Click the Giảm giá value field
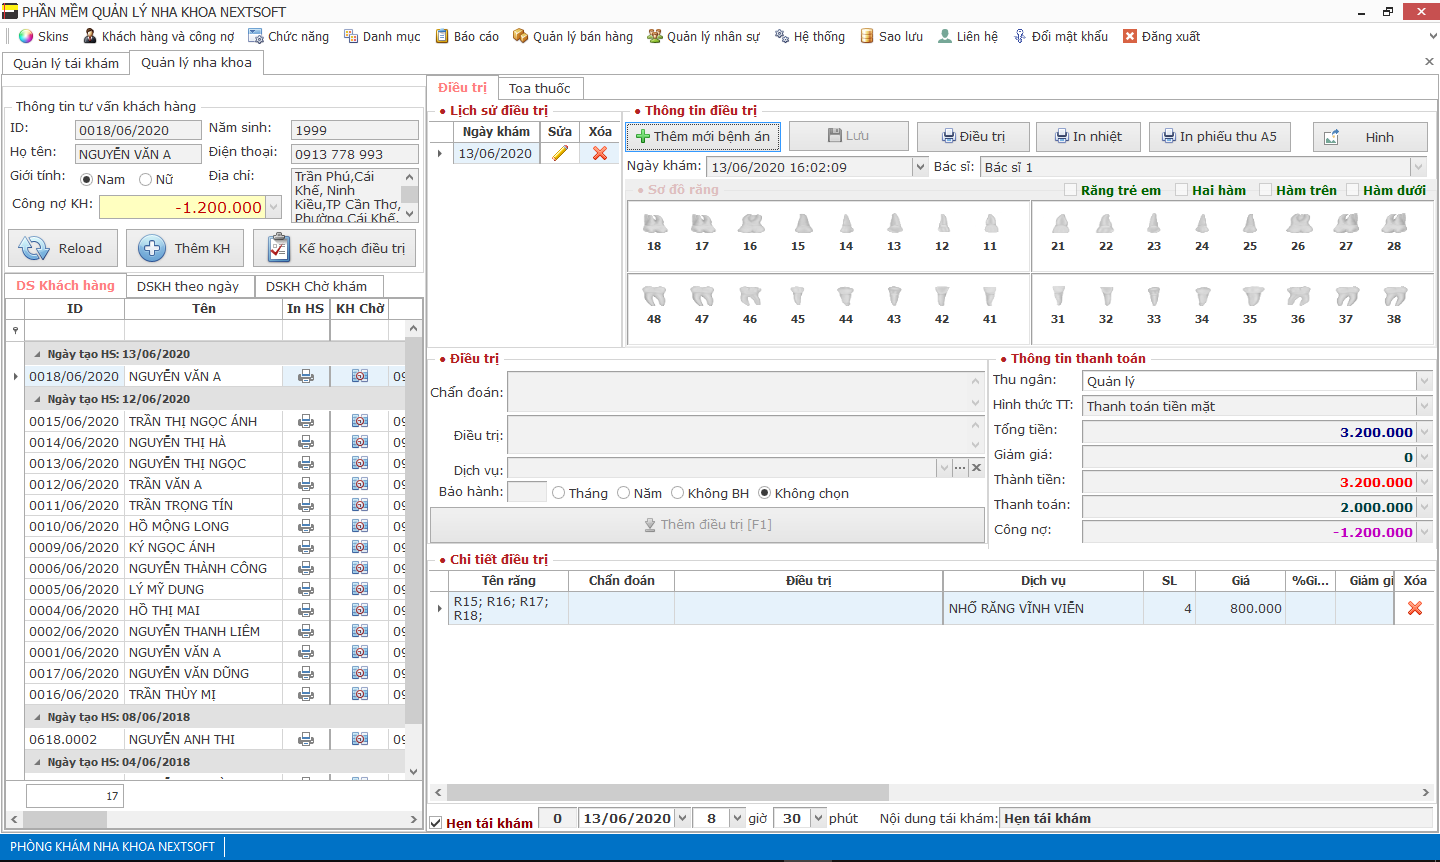Image resolution: width=1440 pixels, height=862 pixels. coord(1250,457)
